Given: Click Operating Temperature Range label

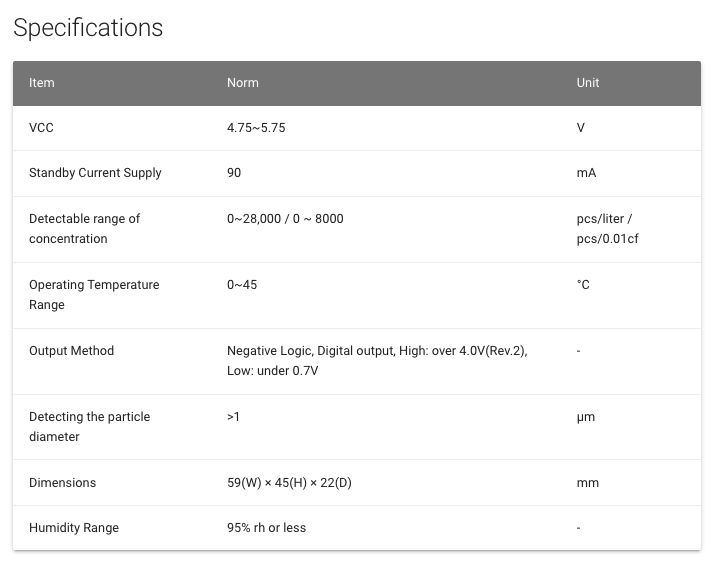Looking at the screenshot, I should (94, 295).
